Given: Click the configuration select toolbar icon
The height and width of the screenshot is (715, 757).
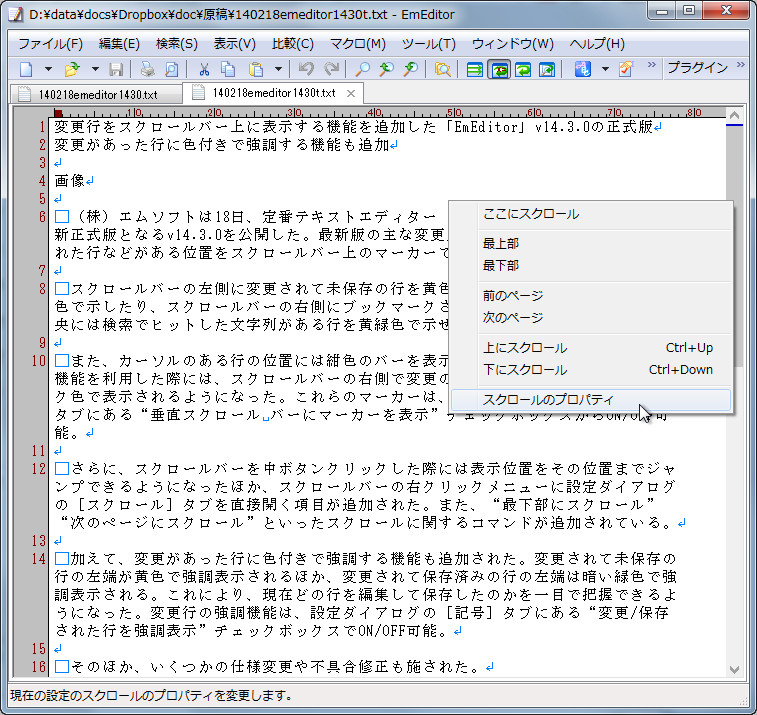Looking at the screenshot, I should coord(583,70).
